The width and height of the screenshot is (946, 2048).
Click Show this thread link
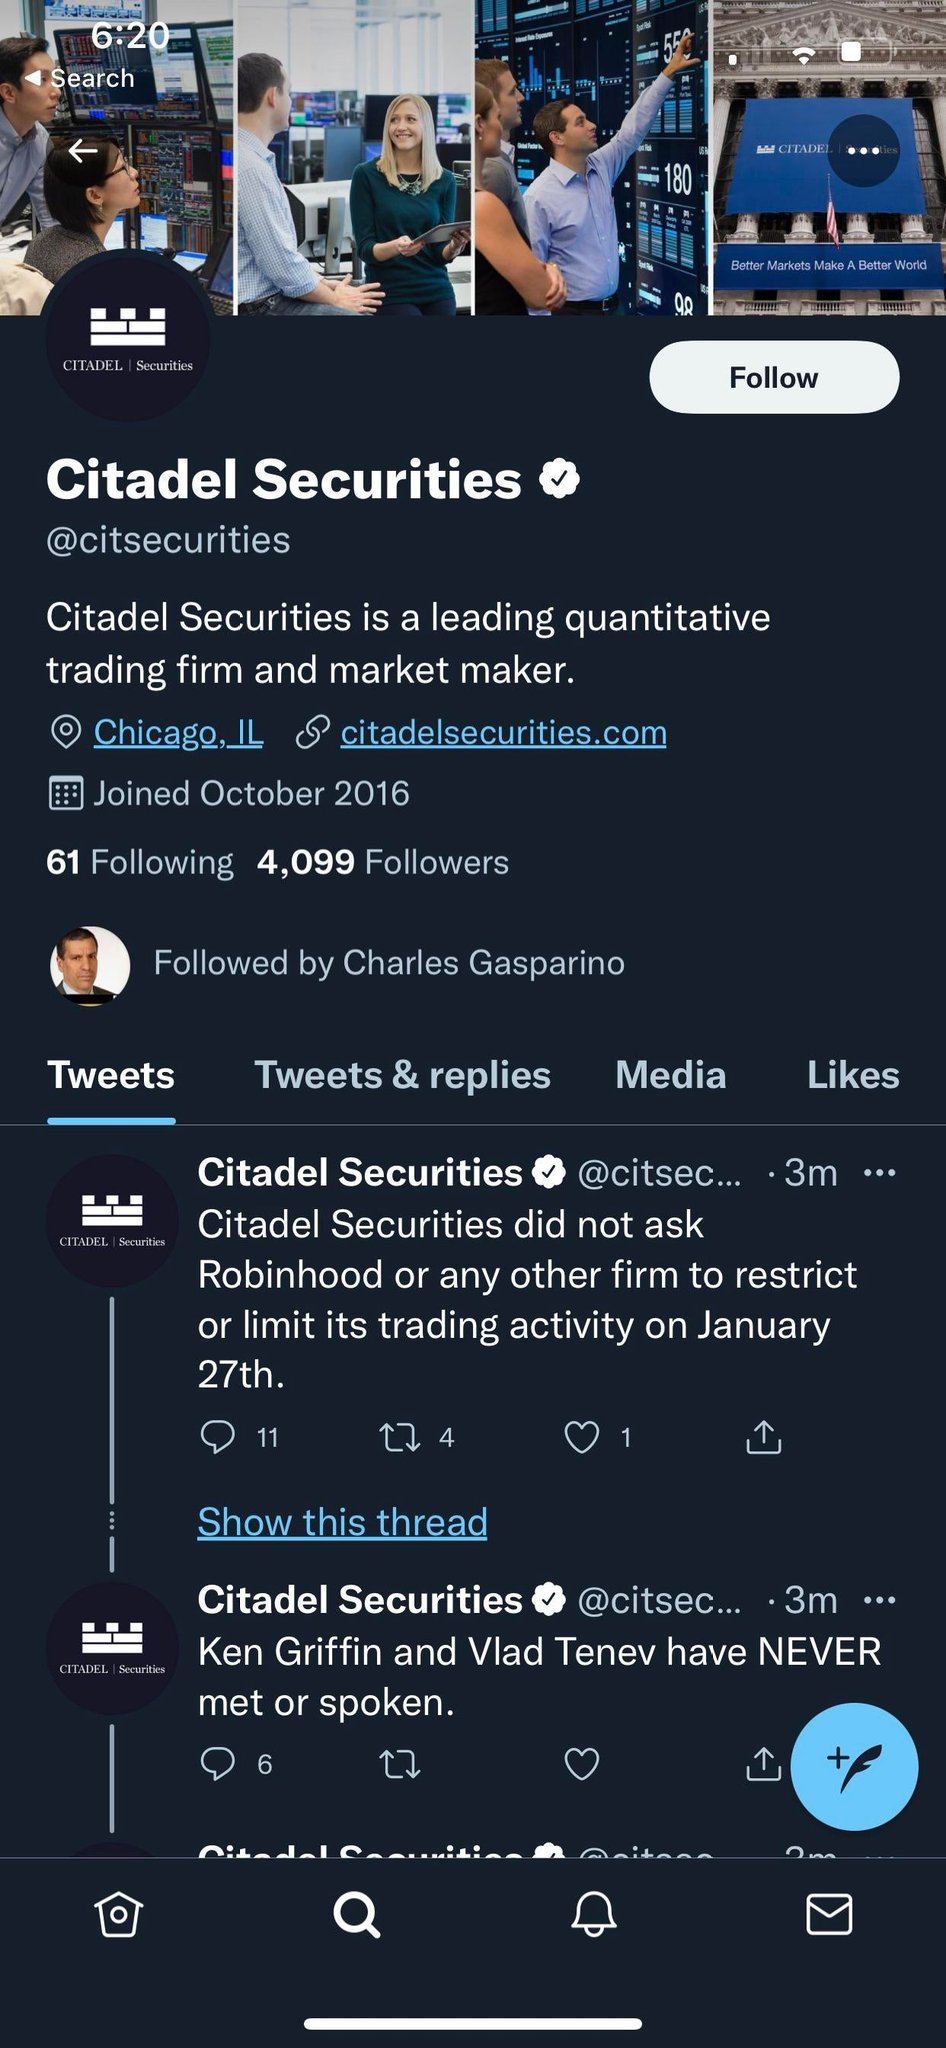click(342, 1522)
